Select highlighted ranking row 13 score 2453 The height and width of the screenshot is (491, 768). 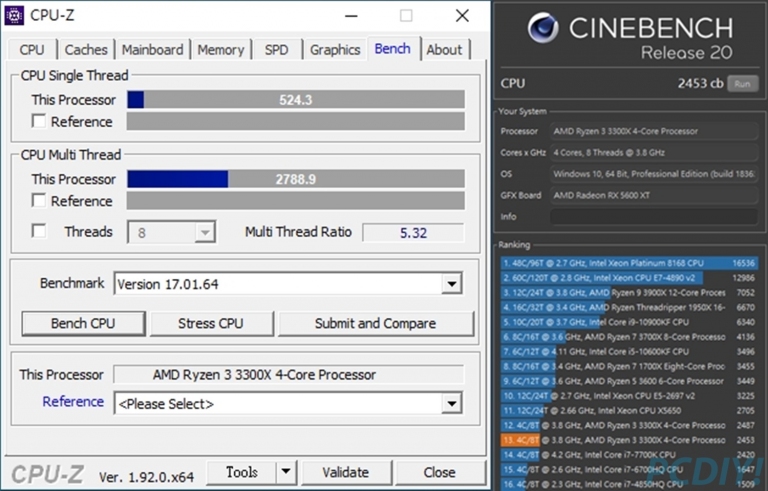click(x=629, y=440)
